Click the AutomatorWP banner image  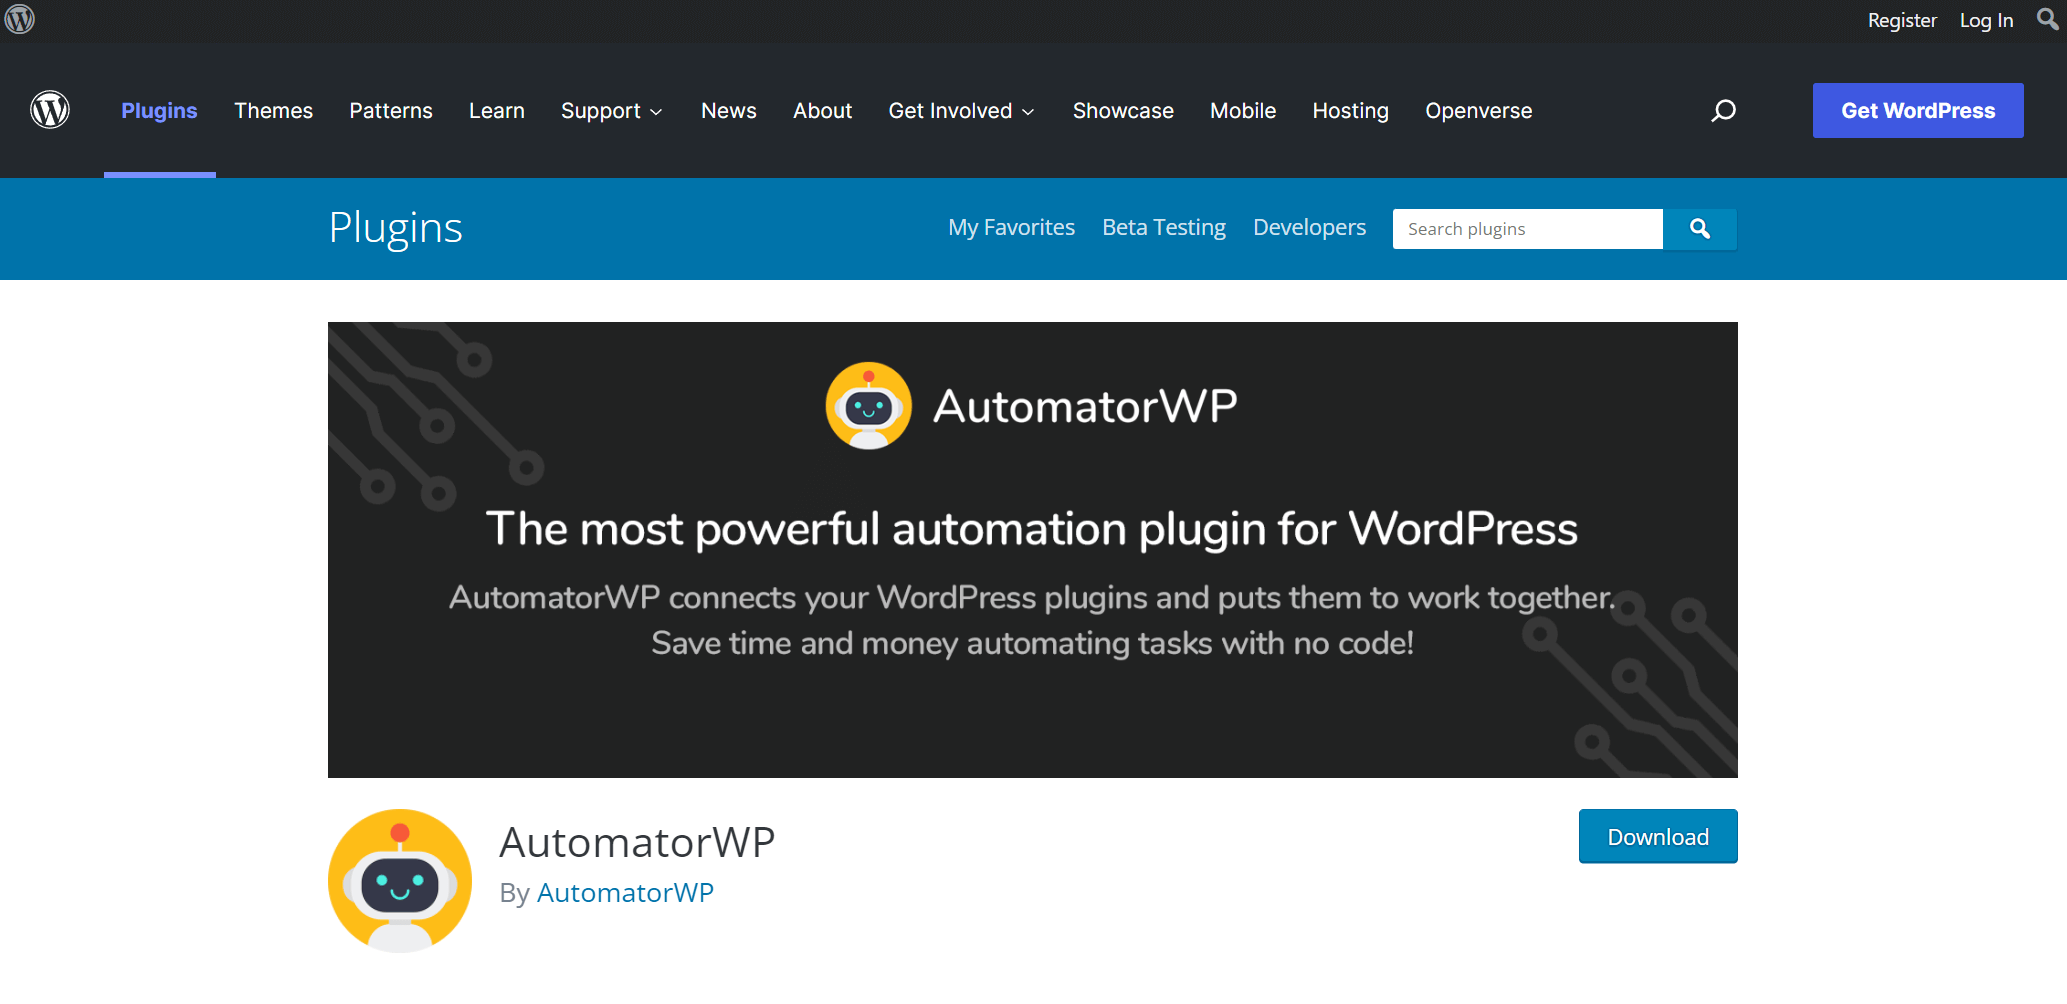(x=1033, y=550)
